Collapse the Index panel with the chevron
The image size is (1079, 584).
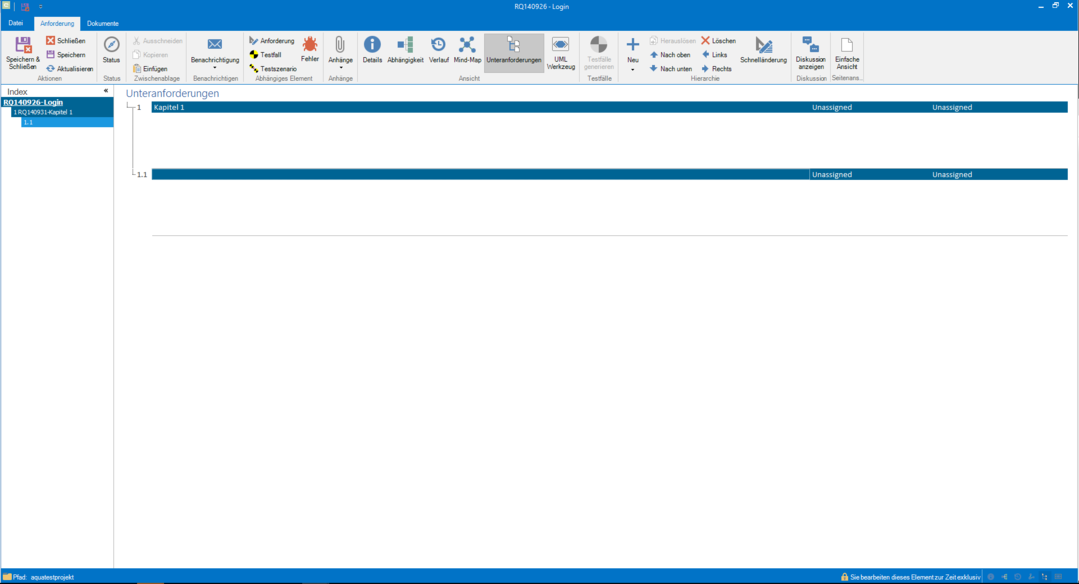pyautogui.click(x=106, y=91)
